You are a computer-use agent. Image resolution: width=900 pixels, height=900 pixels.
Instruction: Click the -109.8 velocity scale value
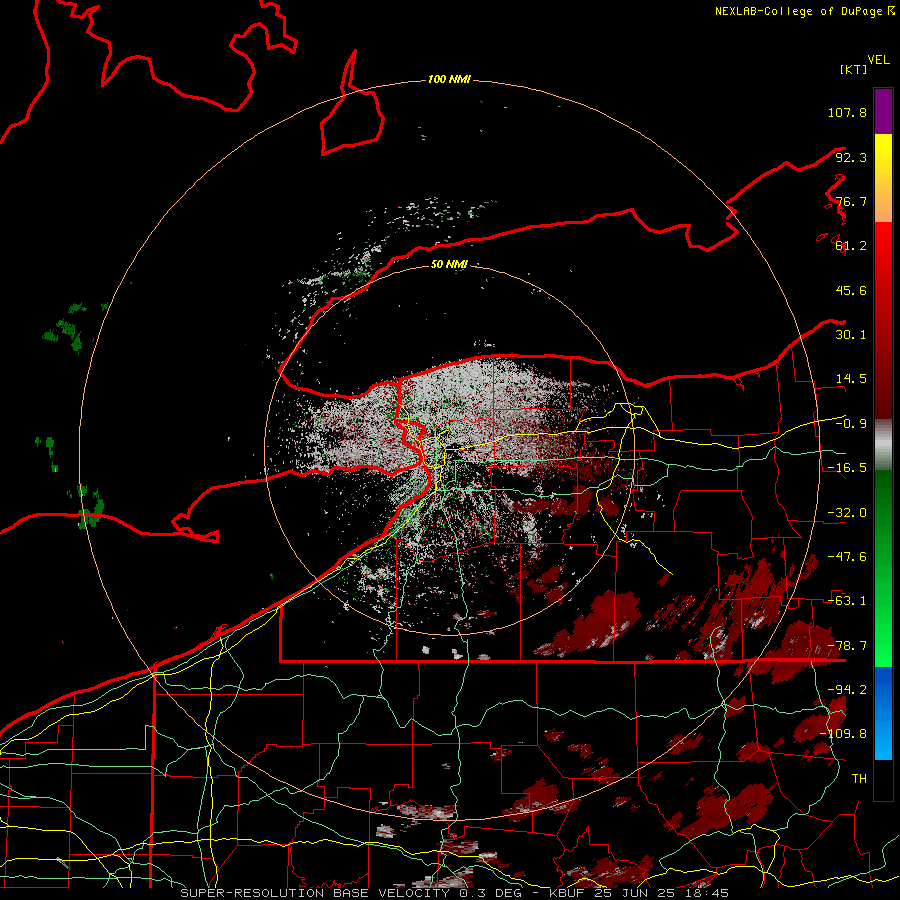pos(844,734)
